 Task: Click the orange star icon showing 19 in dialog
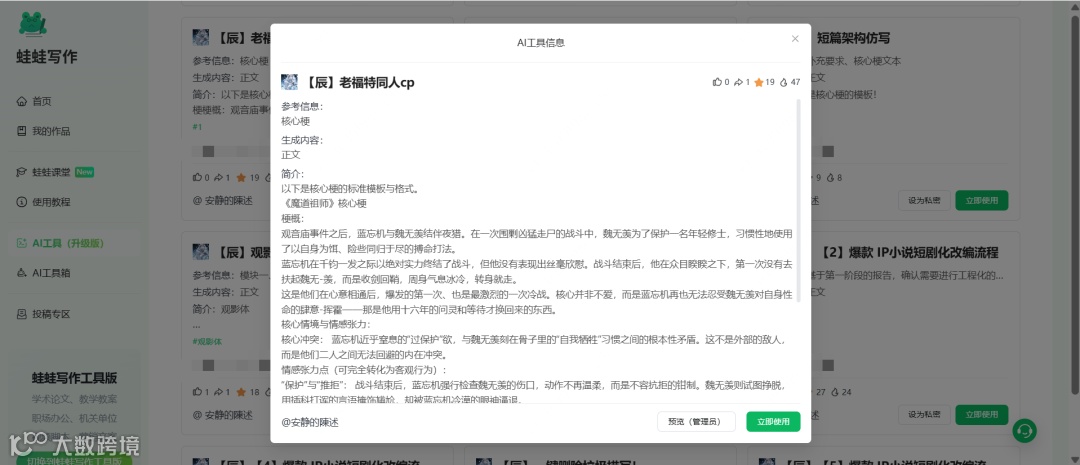tap(759, 82)
